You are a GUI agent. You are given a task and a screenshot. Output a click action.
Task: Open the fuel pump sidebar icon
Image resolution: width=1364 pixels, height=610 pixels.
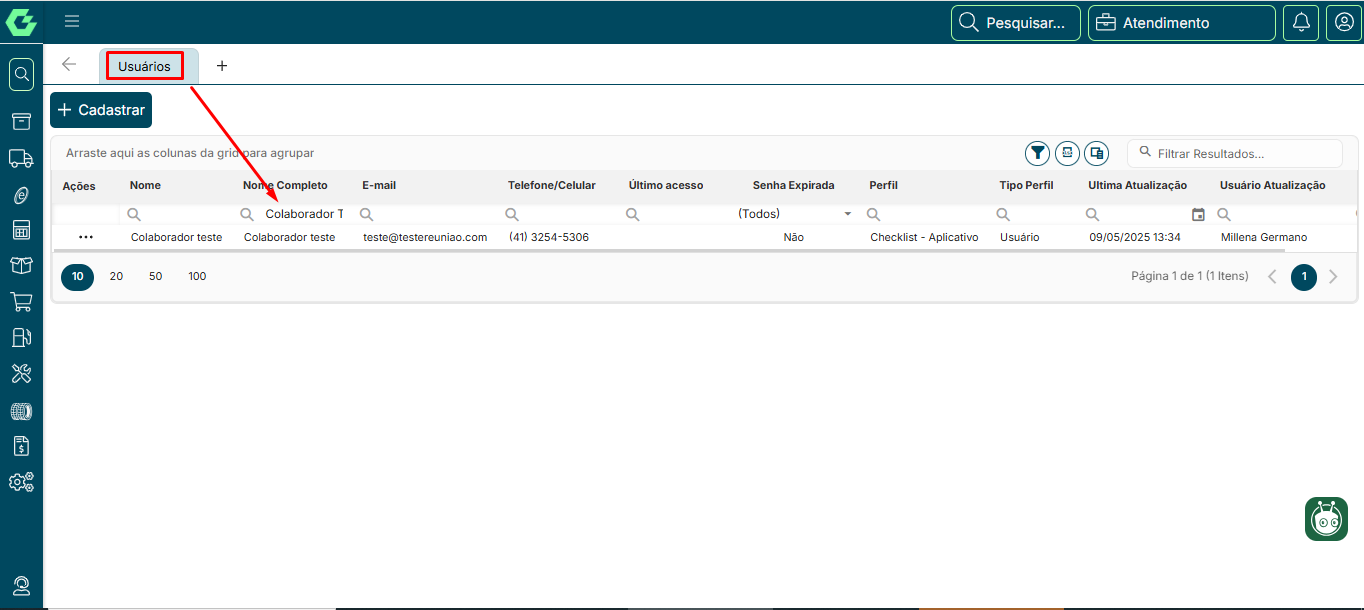coord(21,337)
